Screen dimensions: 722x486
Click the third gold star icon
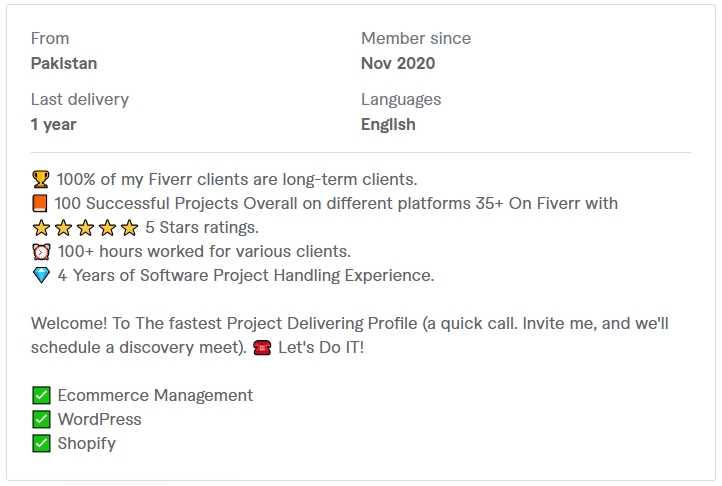pos(85,228)
